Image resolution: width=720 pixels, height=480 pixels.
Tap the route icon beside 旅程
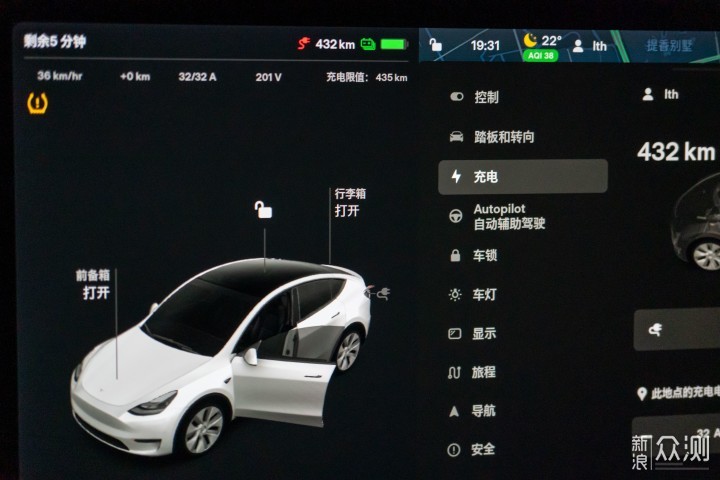454,372
